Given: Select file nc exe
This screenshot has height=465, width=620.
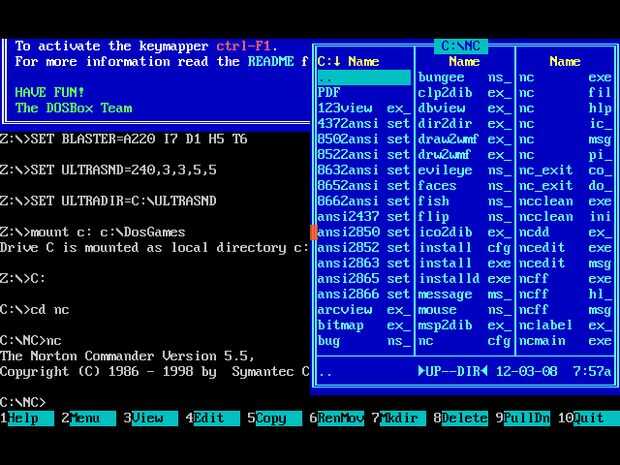Looking at the screenshot, I should pos(565,77).
